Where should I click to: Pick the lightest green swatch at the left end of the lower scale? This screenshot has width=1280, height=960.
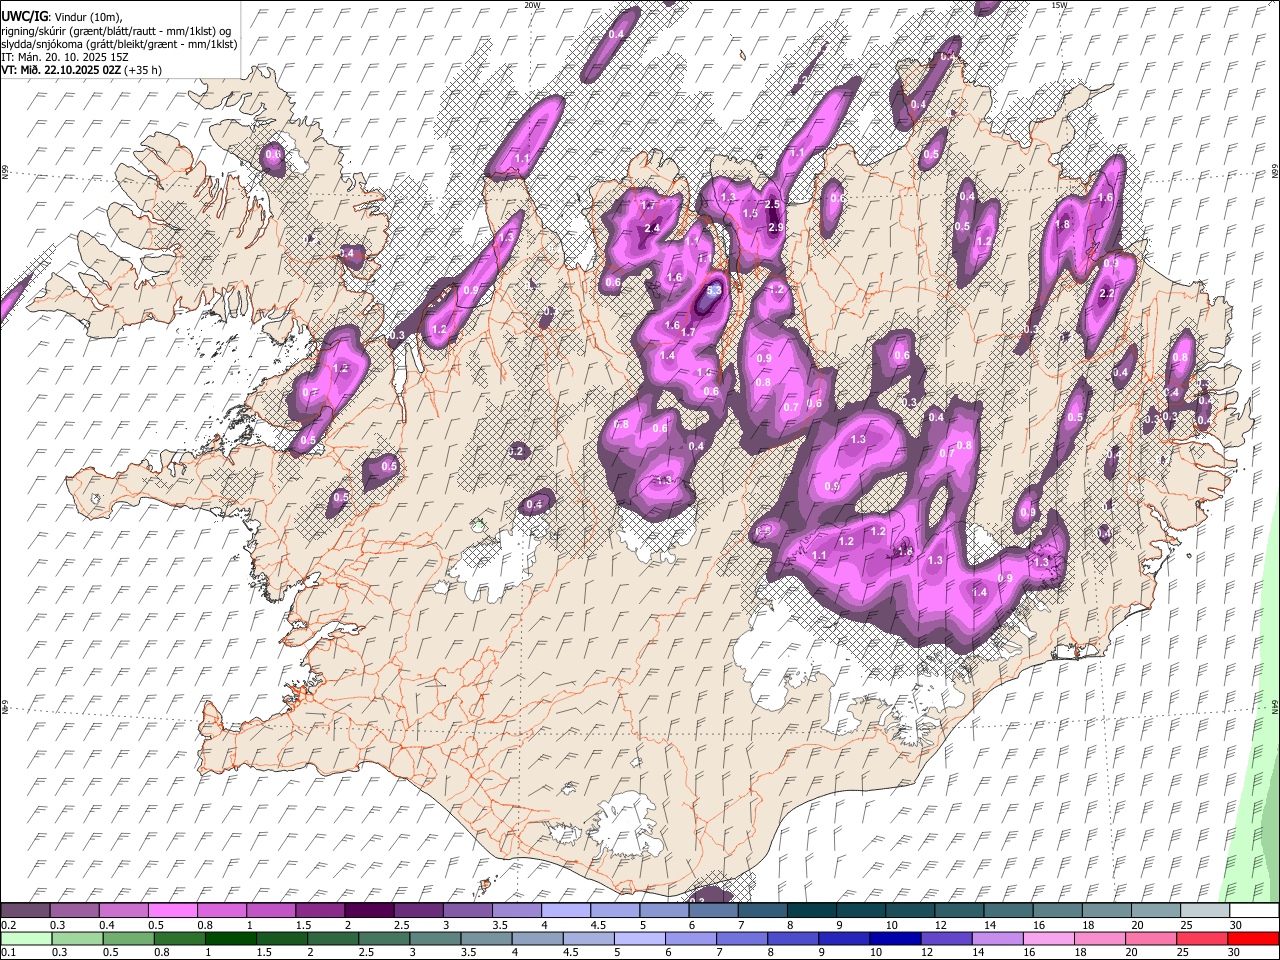(25, 938)
